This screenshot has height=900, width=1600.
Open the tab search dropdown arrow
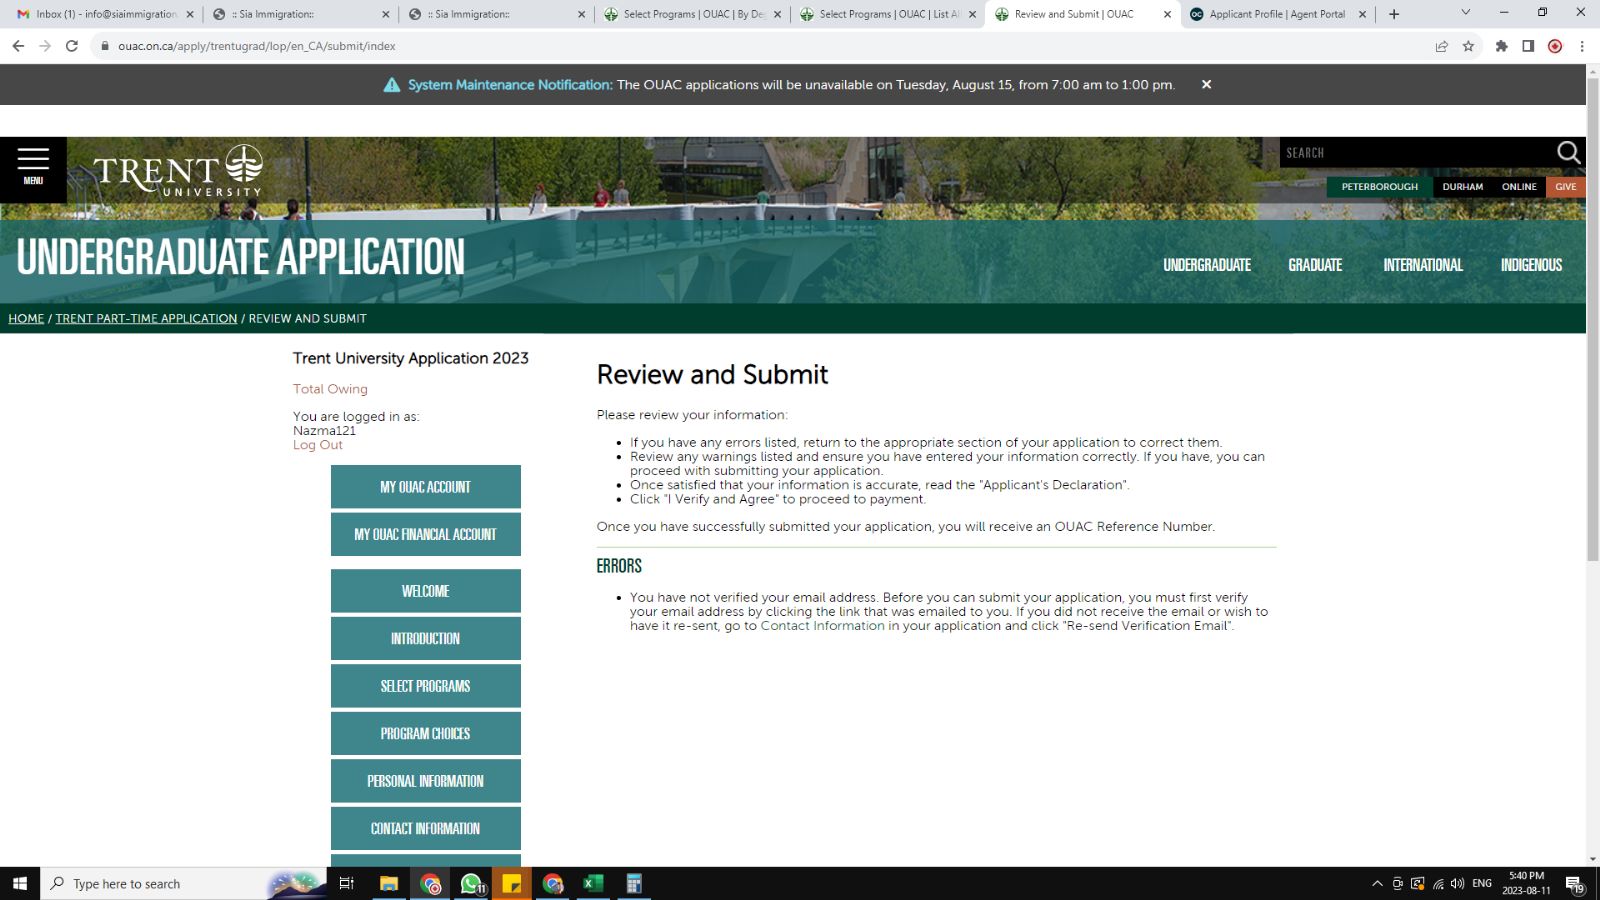click(1465, 13)
